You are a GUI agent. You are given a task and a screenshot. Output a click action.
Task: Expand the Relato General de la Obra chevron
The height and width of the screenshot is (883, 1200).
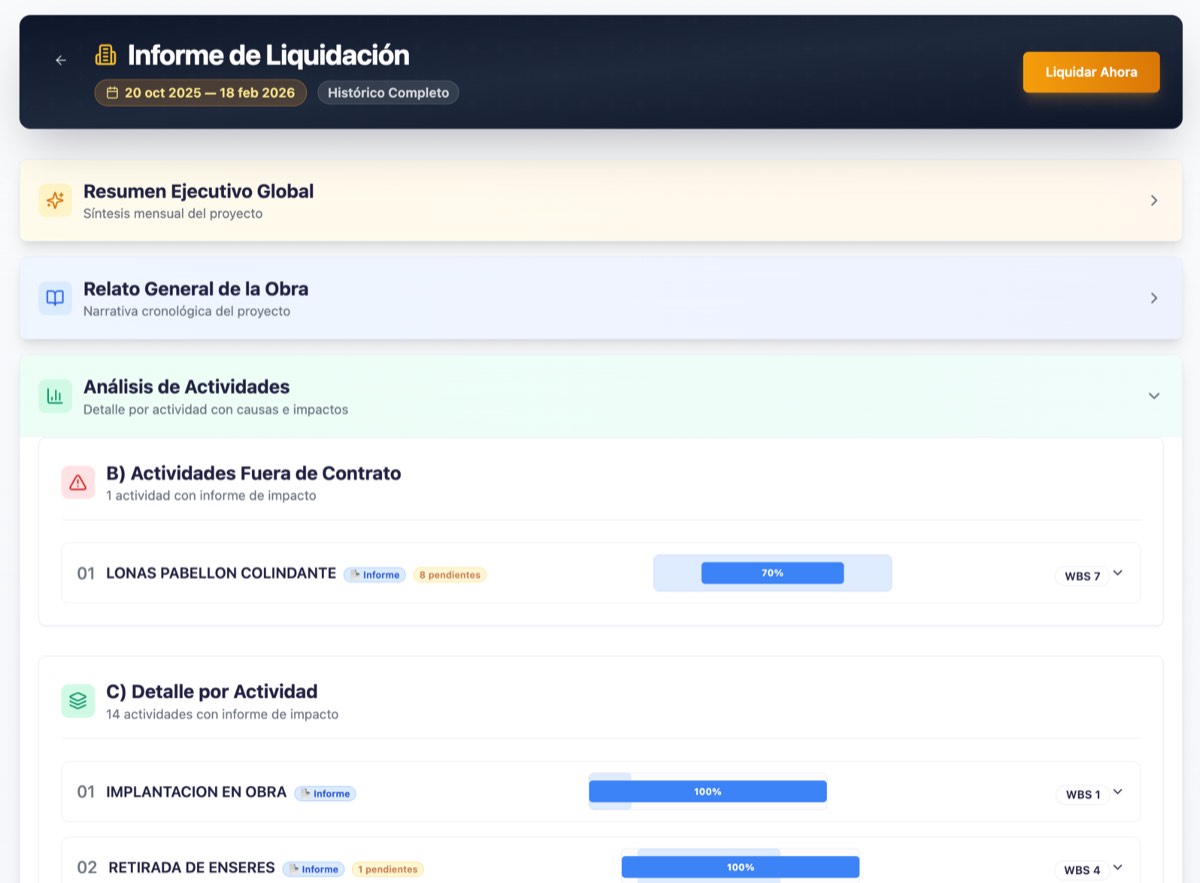click(1154, 298)
